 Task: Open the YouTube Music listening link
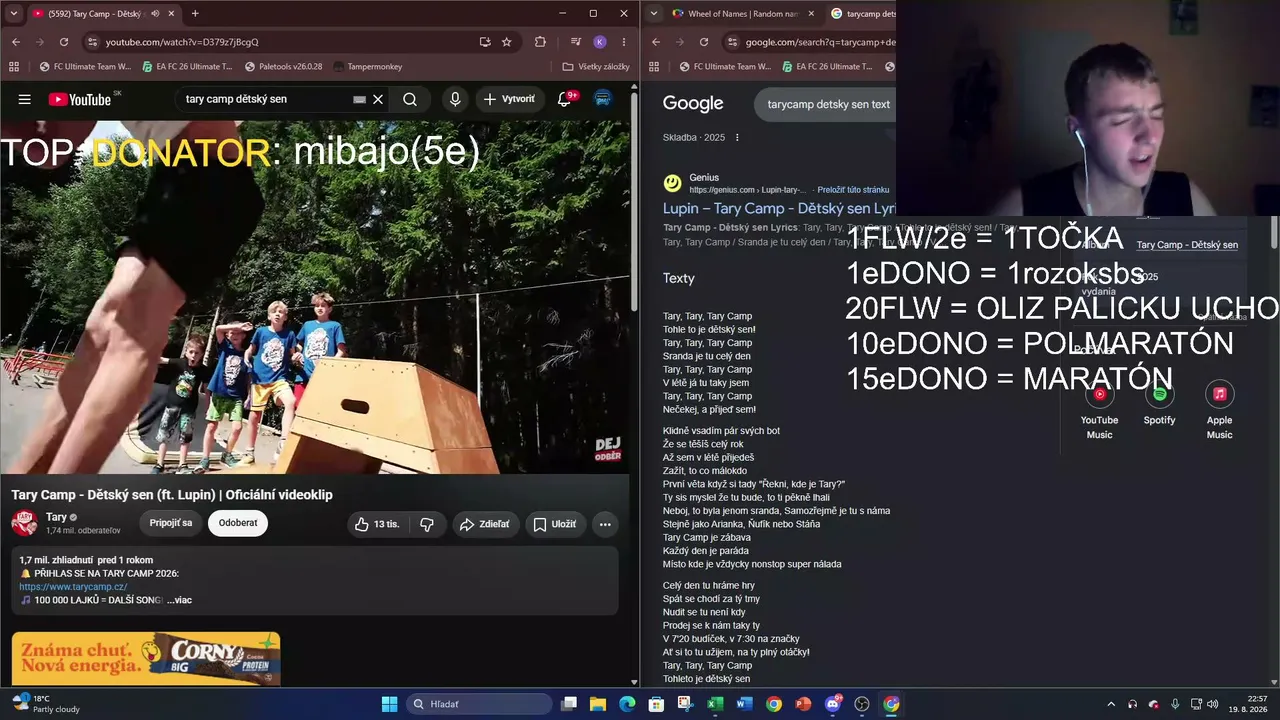(x=1100, y=410)
